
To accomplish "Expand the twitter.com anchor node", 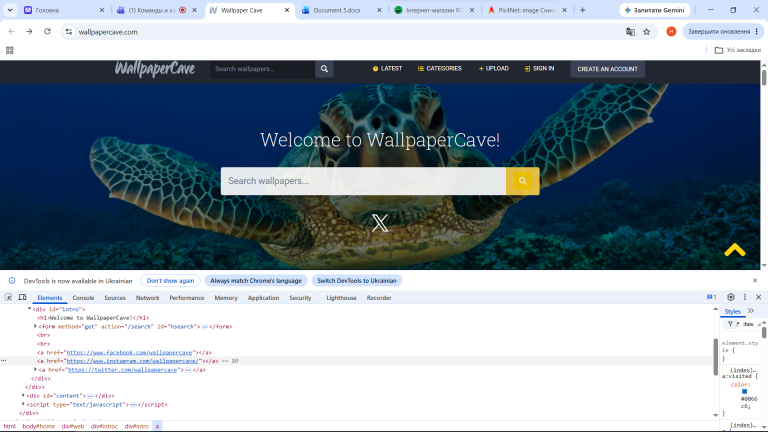I will 35,370.
